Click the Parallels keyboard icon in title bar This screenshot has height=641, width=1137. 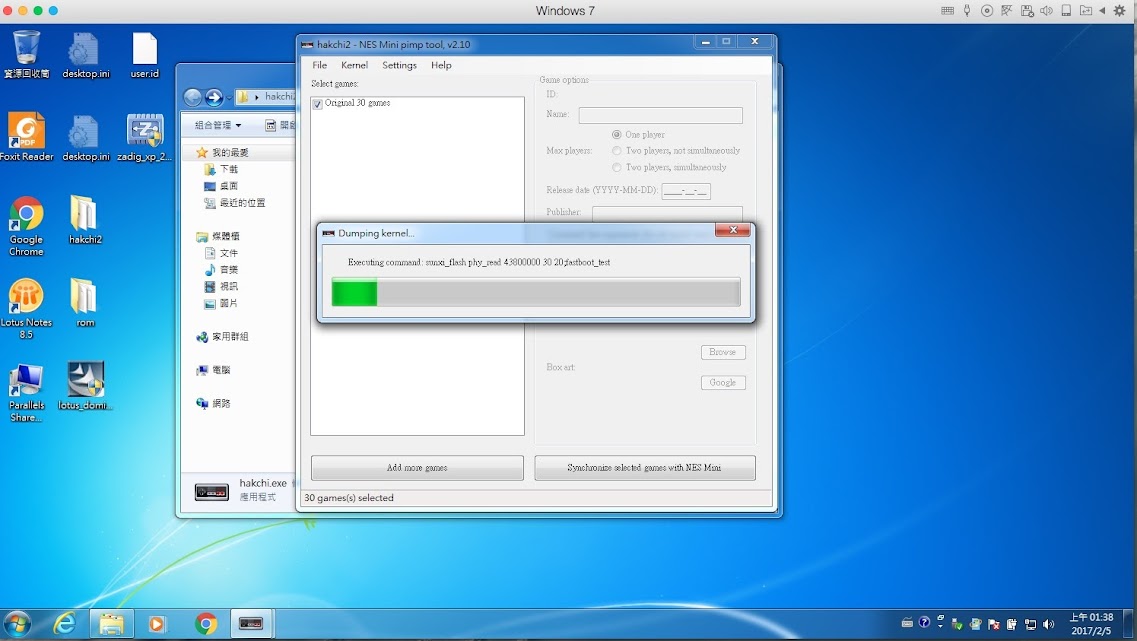coord(947,11)
